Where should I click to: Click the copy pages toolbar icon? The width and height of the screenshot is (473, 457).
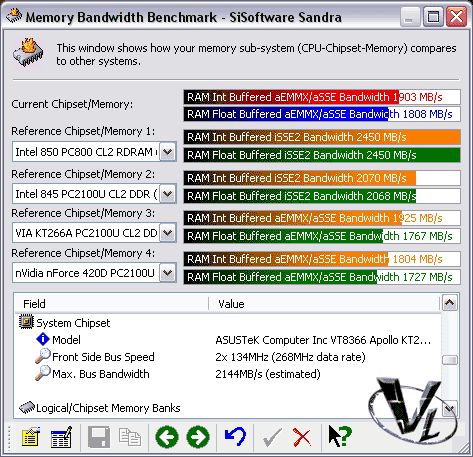[130, 437]
